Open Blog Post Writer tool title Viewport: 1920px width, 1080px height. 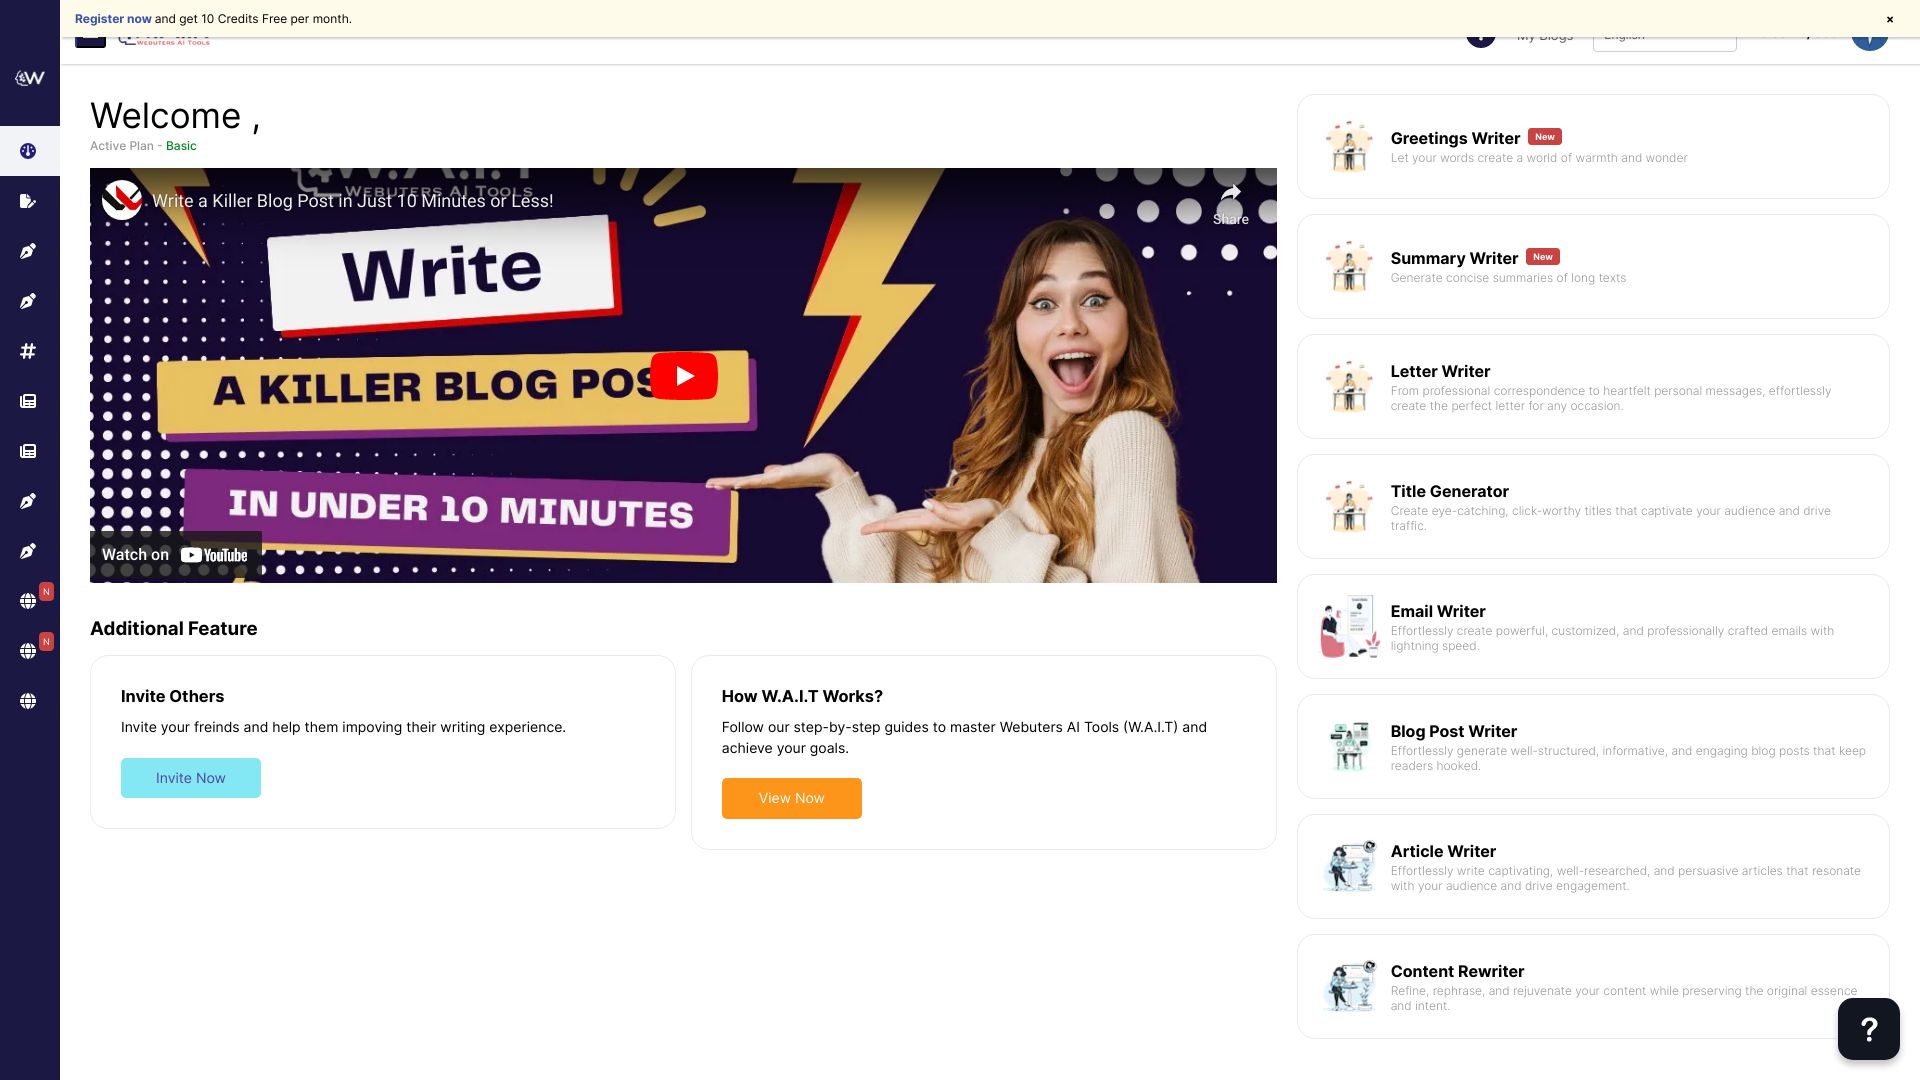click(1453, 731)
